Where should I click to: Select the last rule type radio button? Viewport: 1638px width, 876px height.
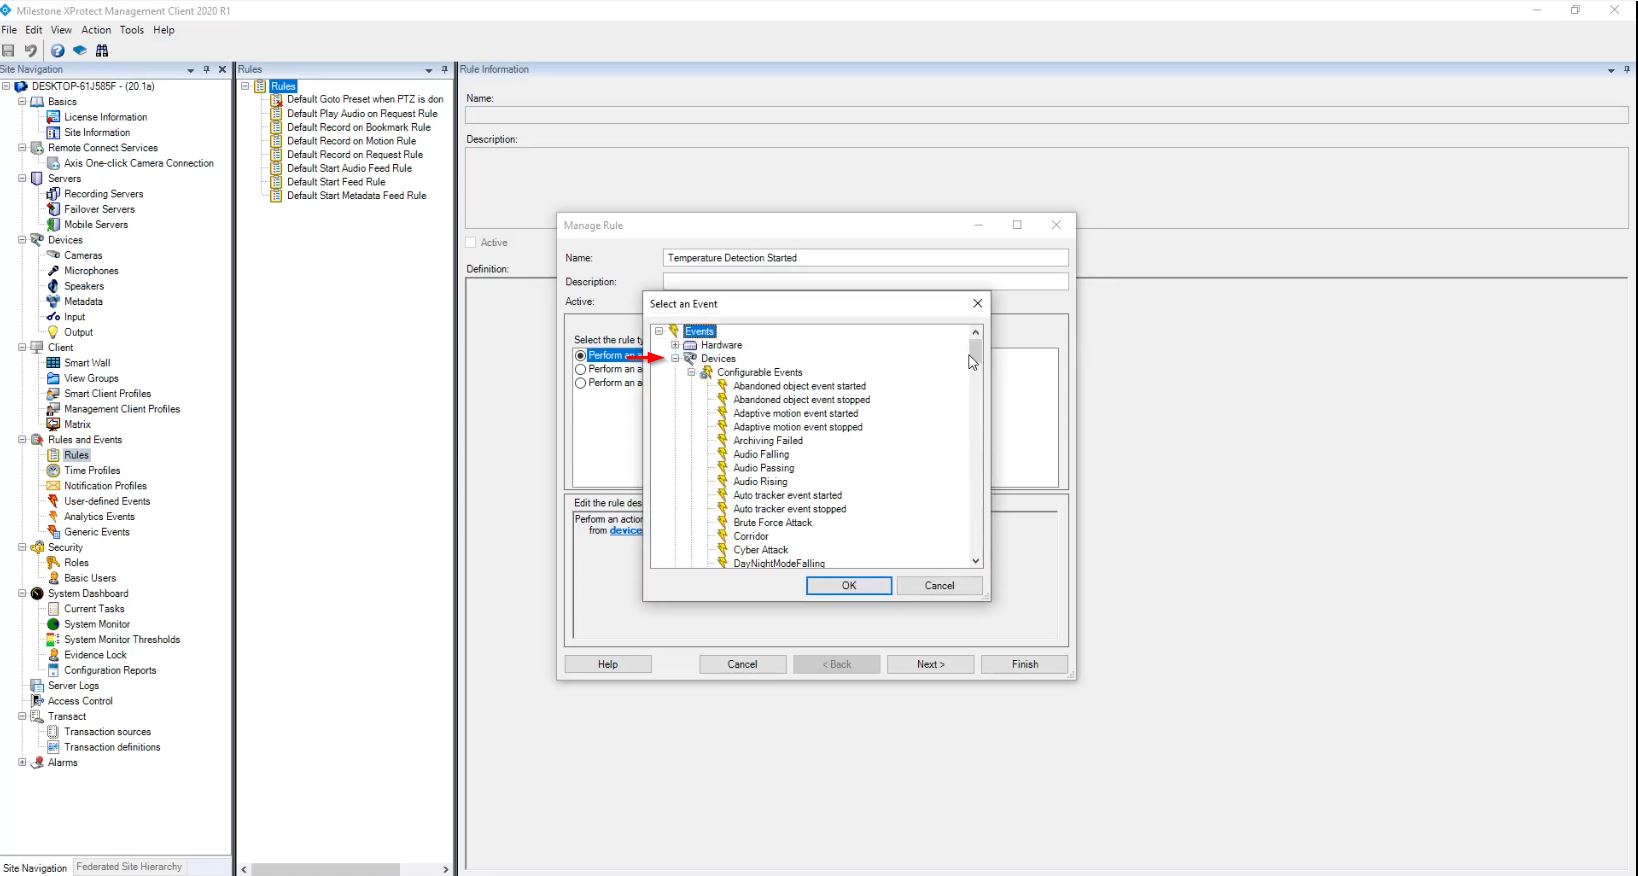tap(580, 383)
